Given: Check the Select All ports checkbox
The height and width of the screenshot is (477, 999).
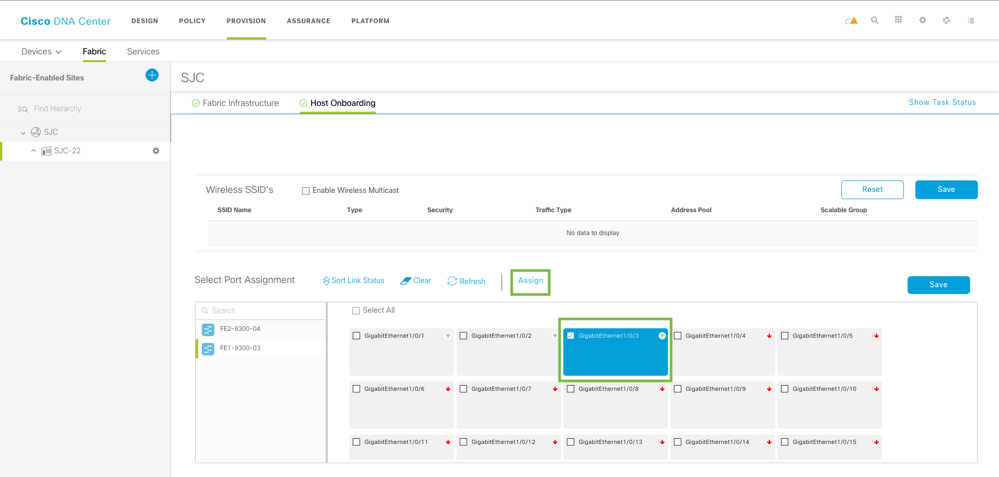Looking at the screenshot, I should click(x=356, y=311).
